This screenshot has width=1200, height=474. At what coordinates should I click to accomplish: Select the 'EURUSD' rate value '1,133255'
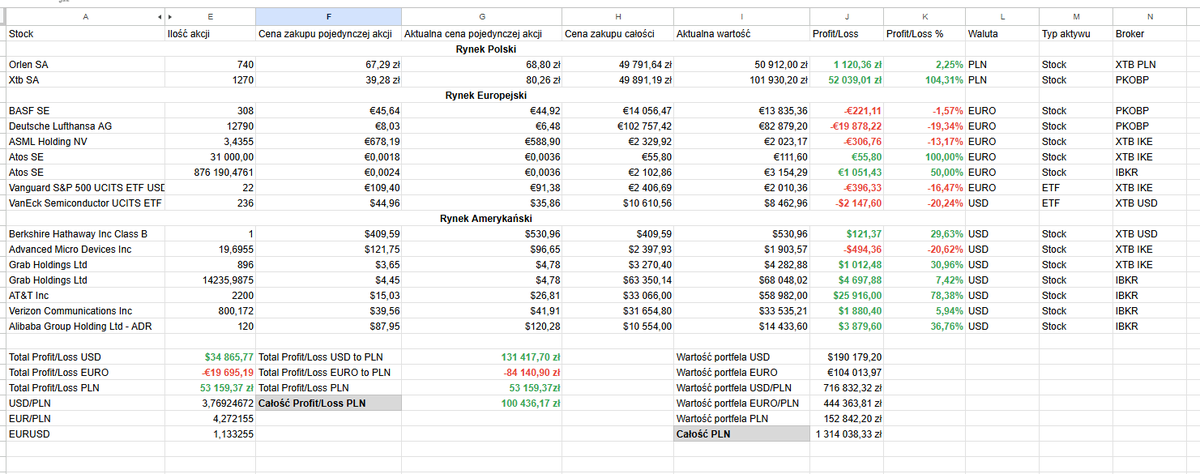[210, 434]
